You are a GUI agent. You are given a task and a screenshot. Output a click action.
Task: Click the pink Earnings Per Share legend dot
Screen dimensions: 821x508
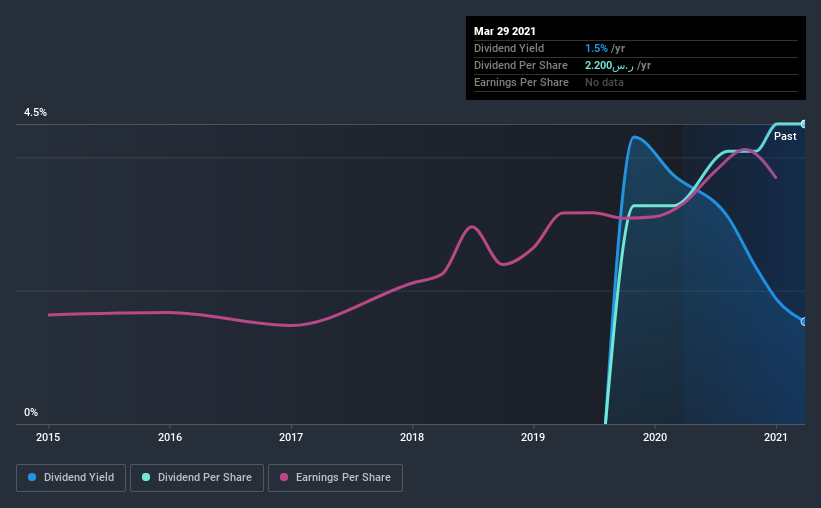coord(284,477)
